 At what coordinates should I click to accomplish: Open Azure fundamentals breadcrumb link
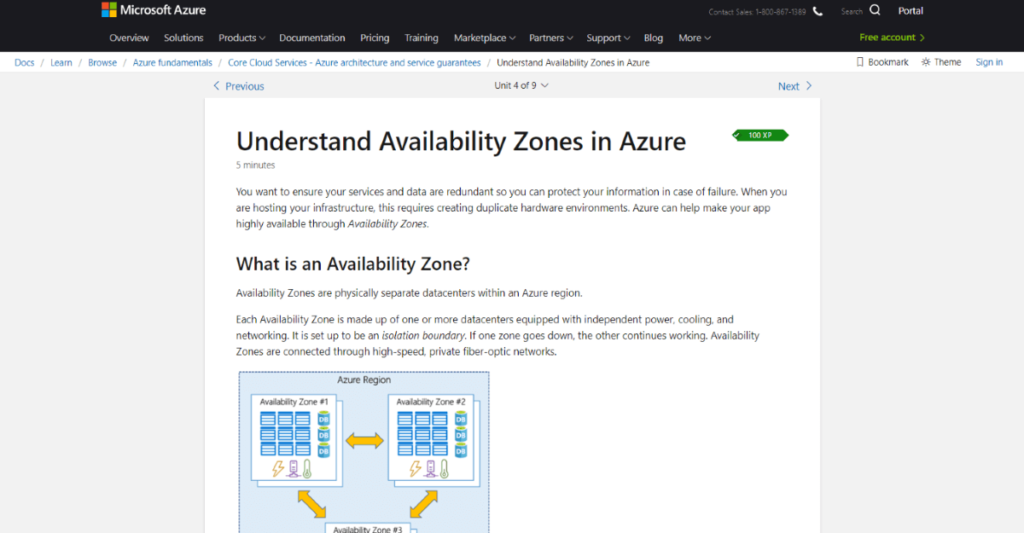(x=172, y=63)
